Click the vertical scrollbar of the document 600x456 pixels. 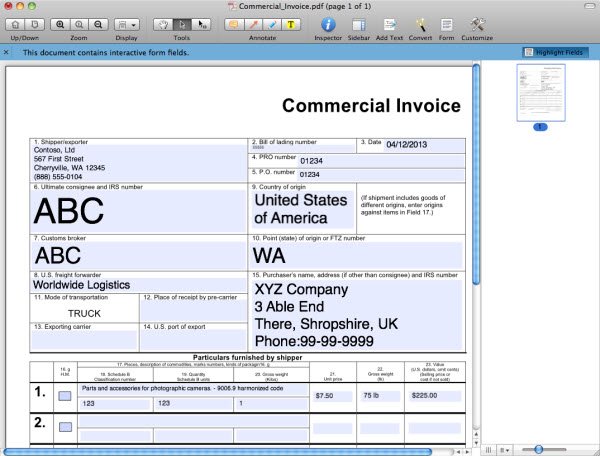click(476, 174)
